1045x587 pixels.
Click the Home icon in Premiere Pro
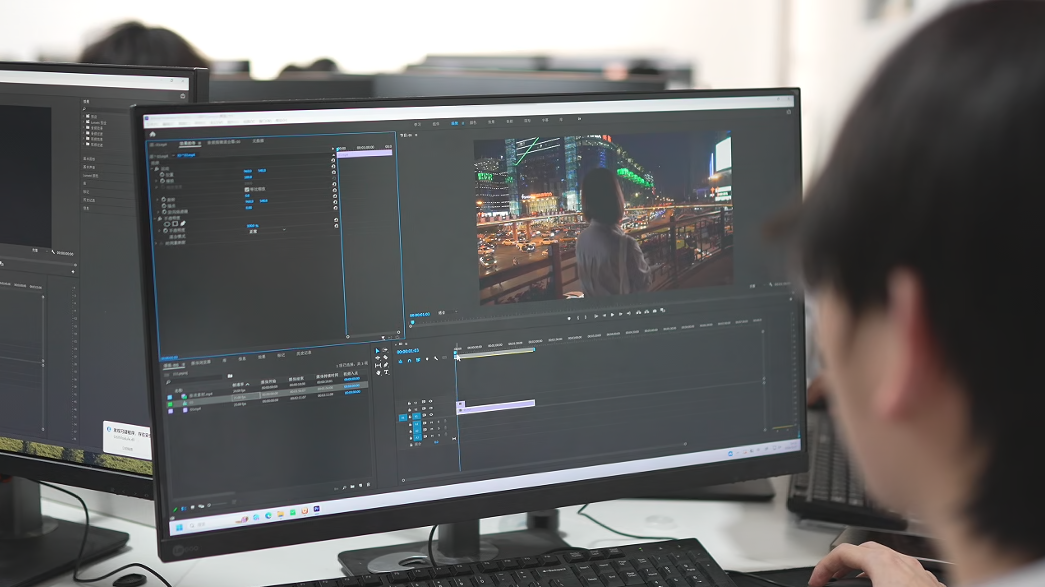[x=152, y=133]
